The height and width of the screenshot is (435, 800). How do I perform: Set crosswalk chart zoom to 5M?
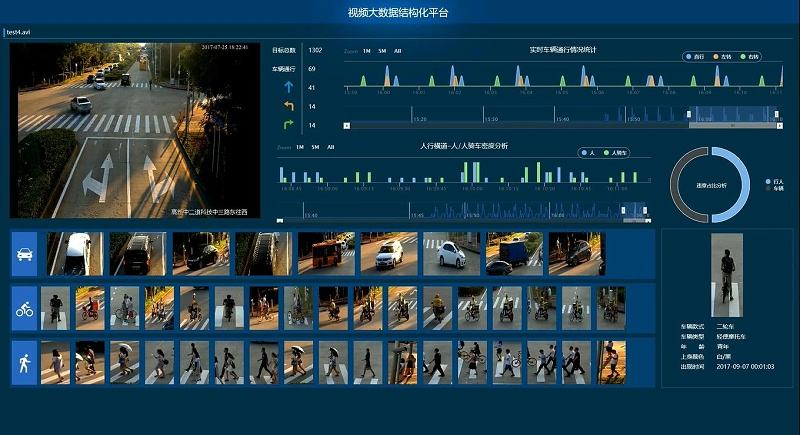point(316,147)
